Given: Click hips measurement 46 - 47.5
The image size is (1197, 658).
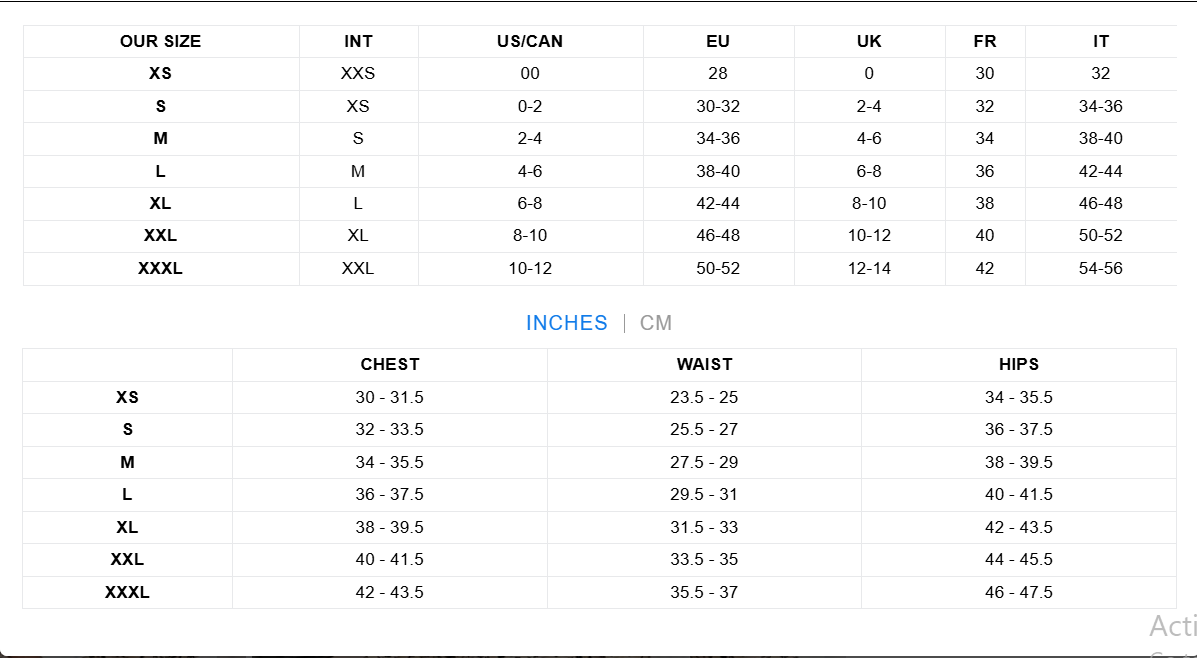Looking at the screenshot, I should 1018,592.
